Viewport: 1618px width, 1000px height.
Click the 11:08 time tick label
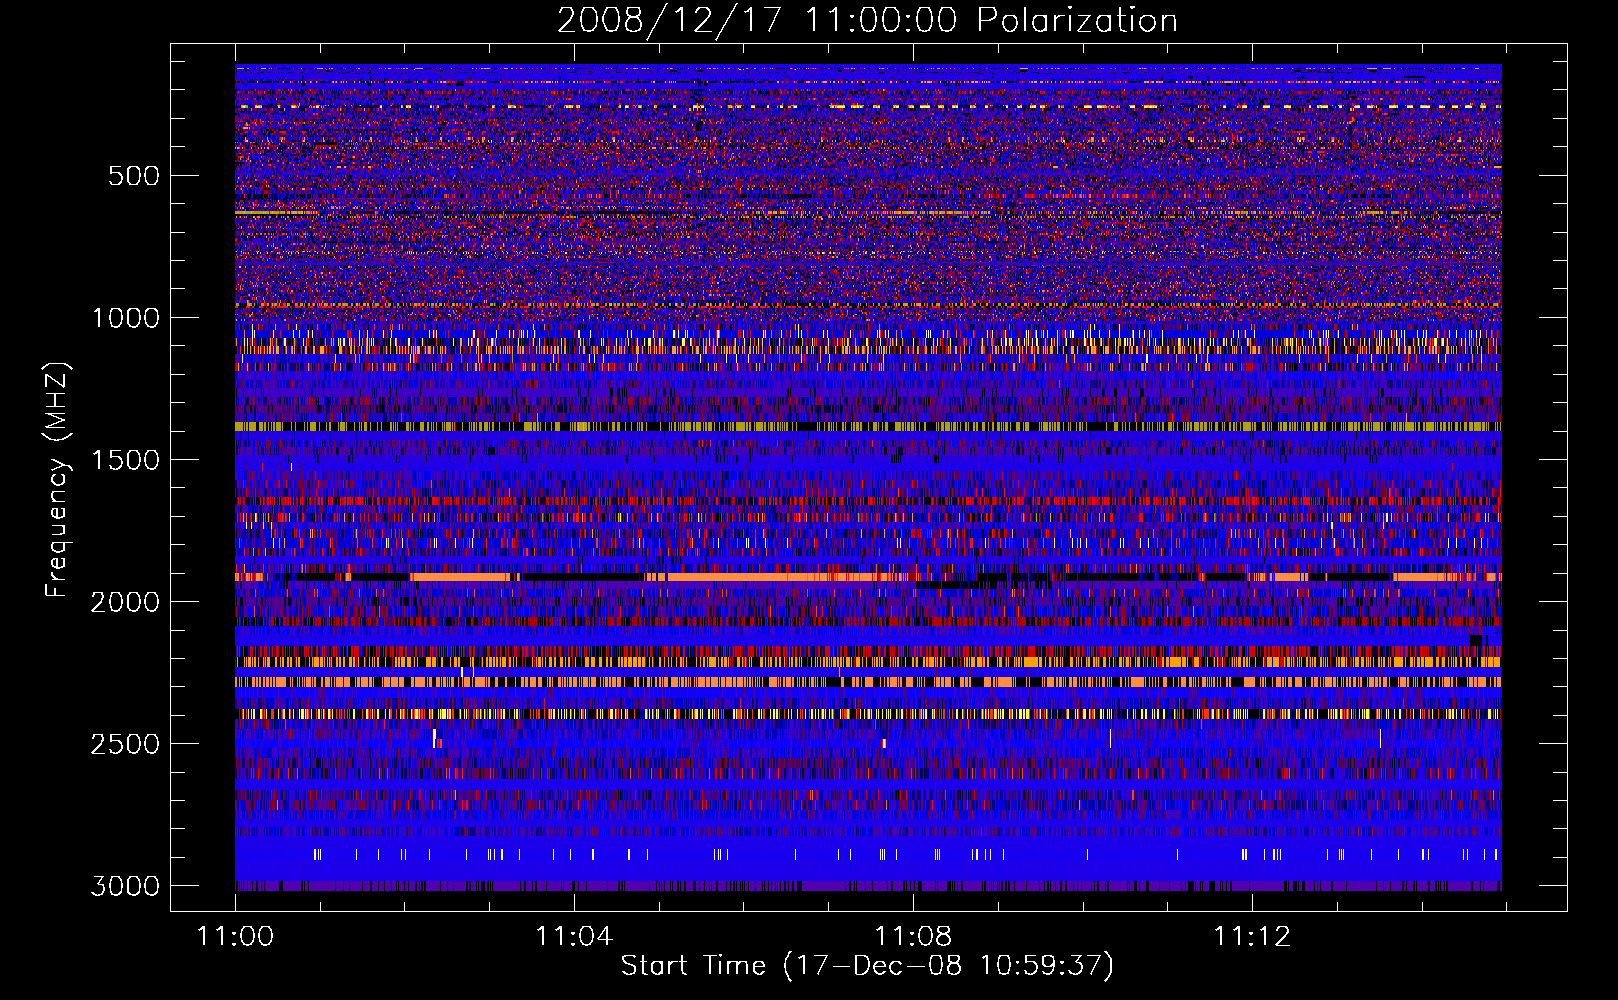point(913,937)
